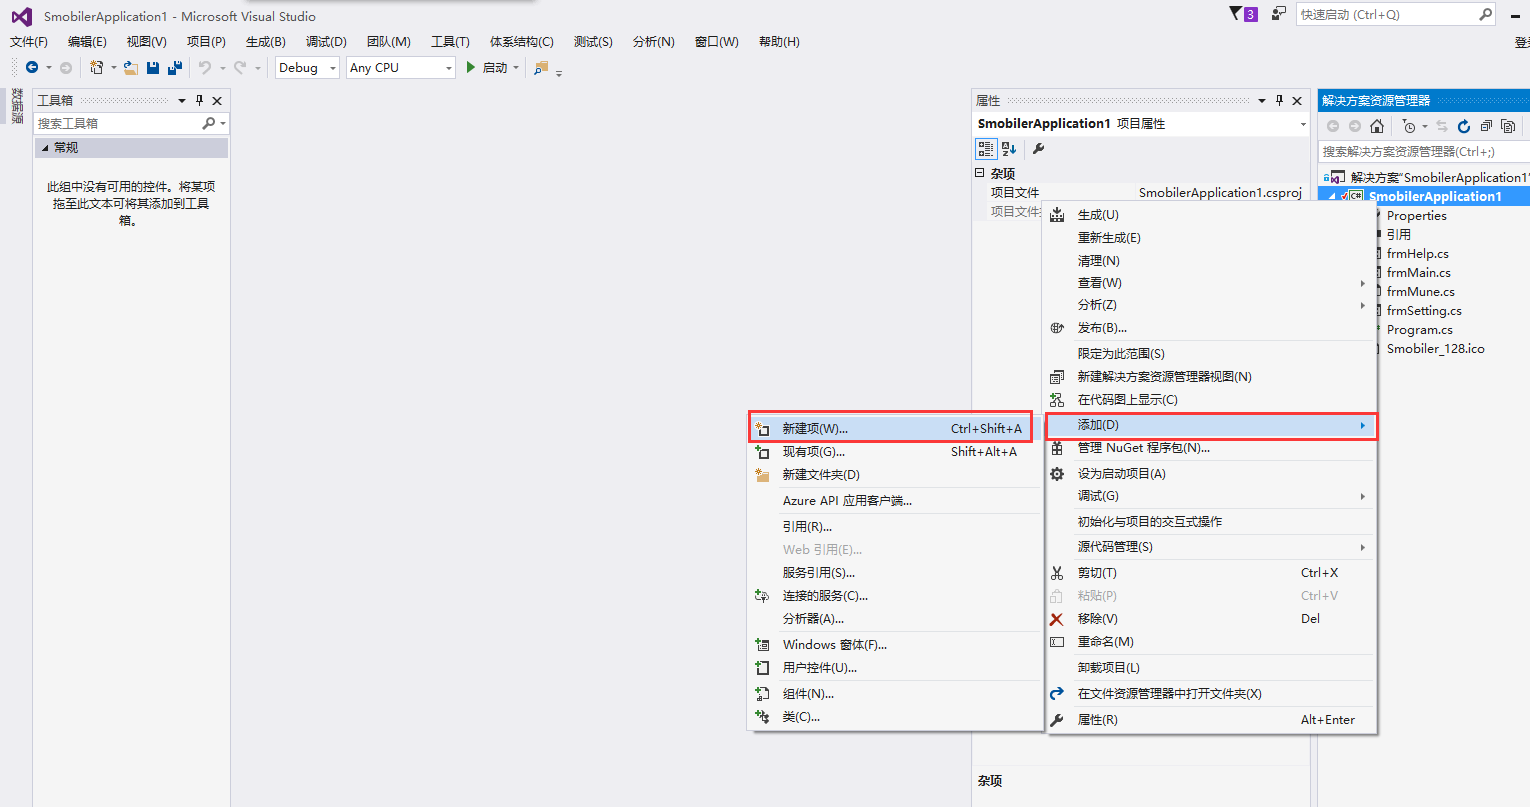Click the find in files toolbar icon
1530x807 pixels.
click(x=541, y=68)
